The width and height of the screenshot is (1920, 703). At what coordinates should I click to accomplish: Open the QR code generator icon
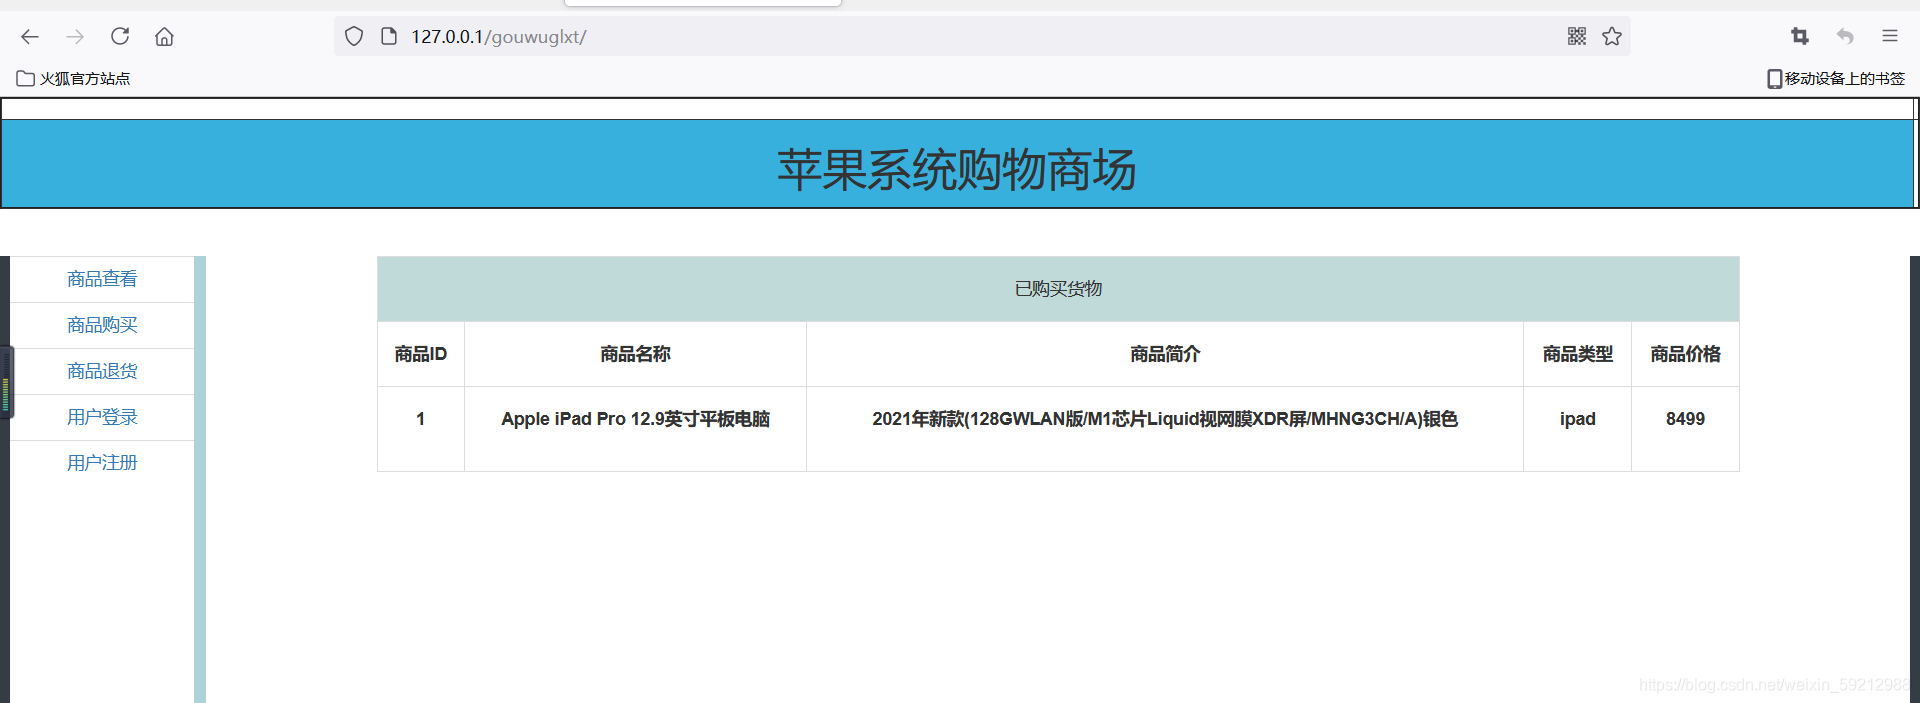pyautogui.click(x=1577, y=37)
